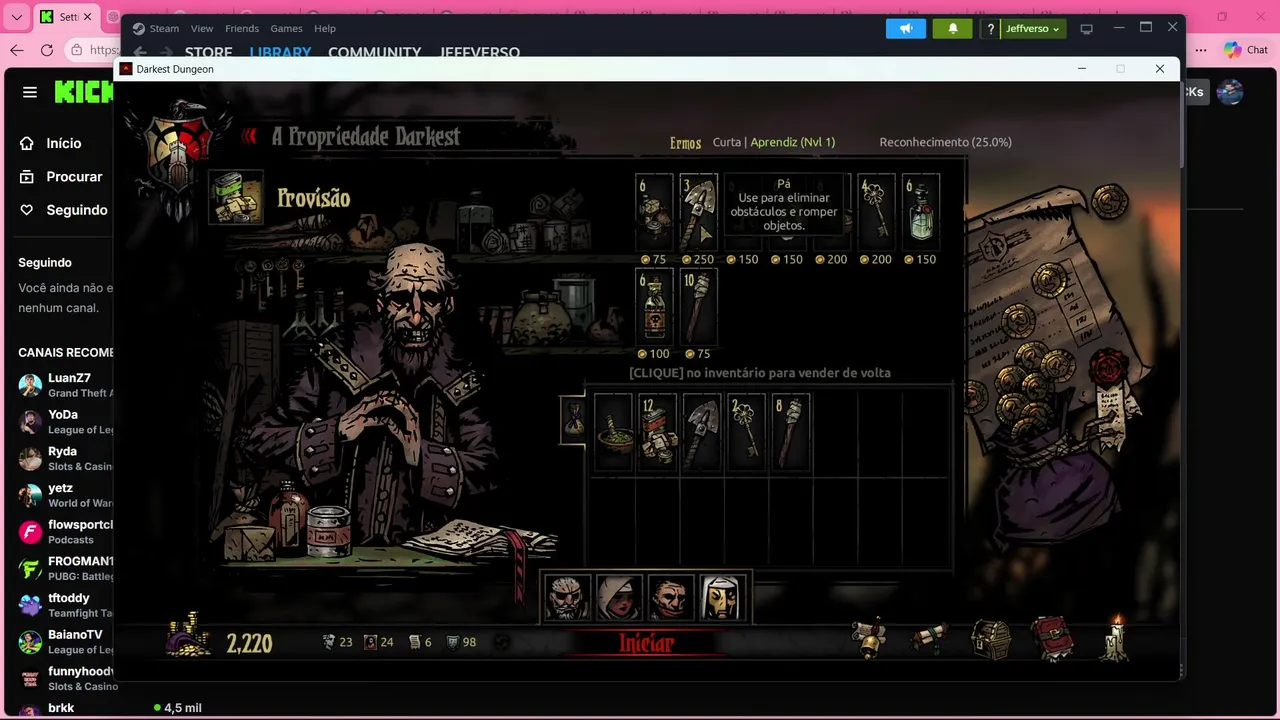Click the Provisão provisions icon
This screenshot has width=1280, height=720.
236,196
